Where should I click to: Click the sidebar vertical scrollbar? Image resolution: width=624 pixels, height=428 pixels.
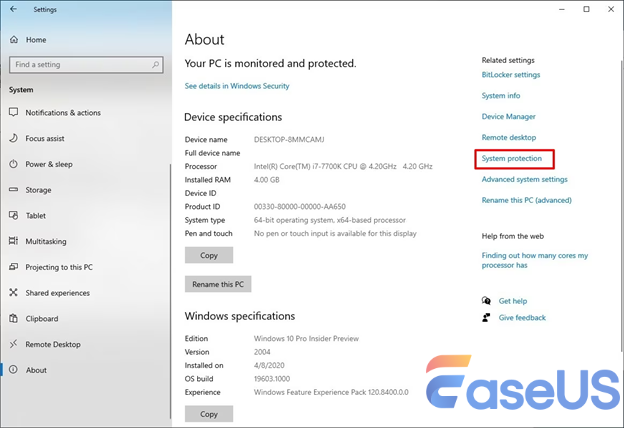[170, 291]
